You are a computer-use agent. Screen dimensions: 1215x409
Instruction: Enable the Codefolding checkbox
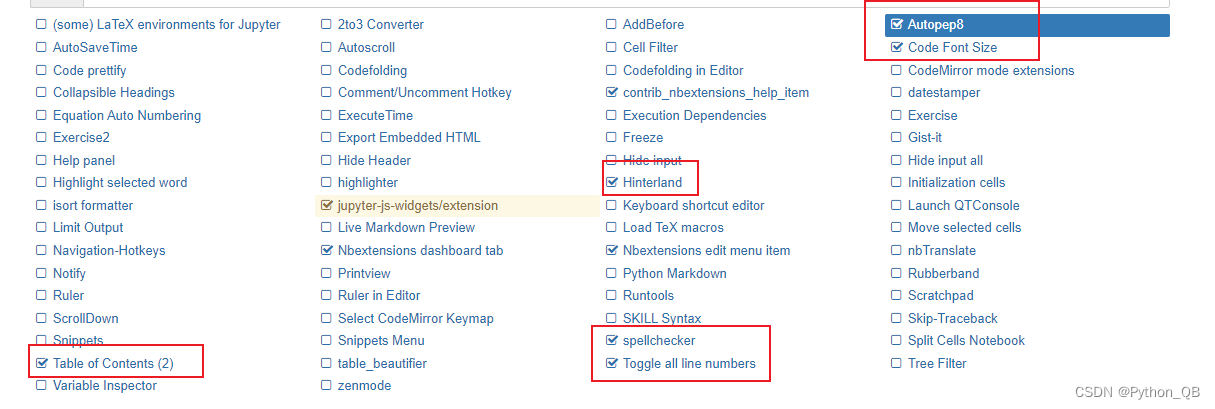326,70
